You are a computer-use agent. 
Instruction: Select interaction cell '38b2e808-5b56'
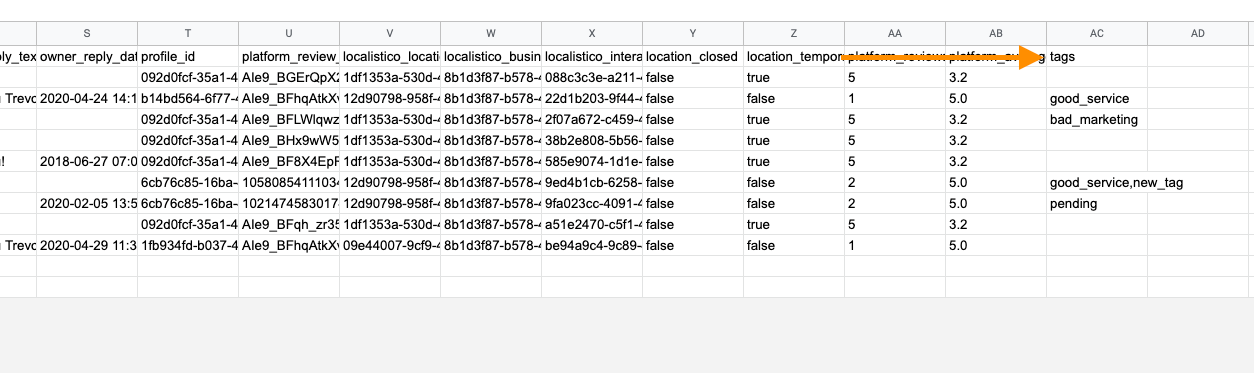click(x=592, y=141)
